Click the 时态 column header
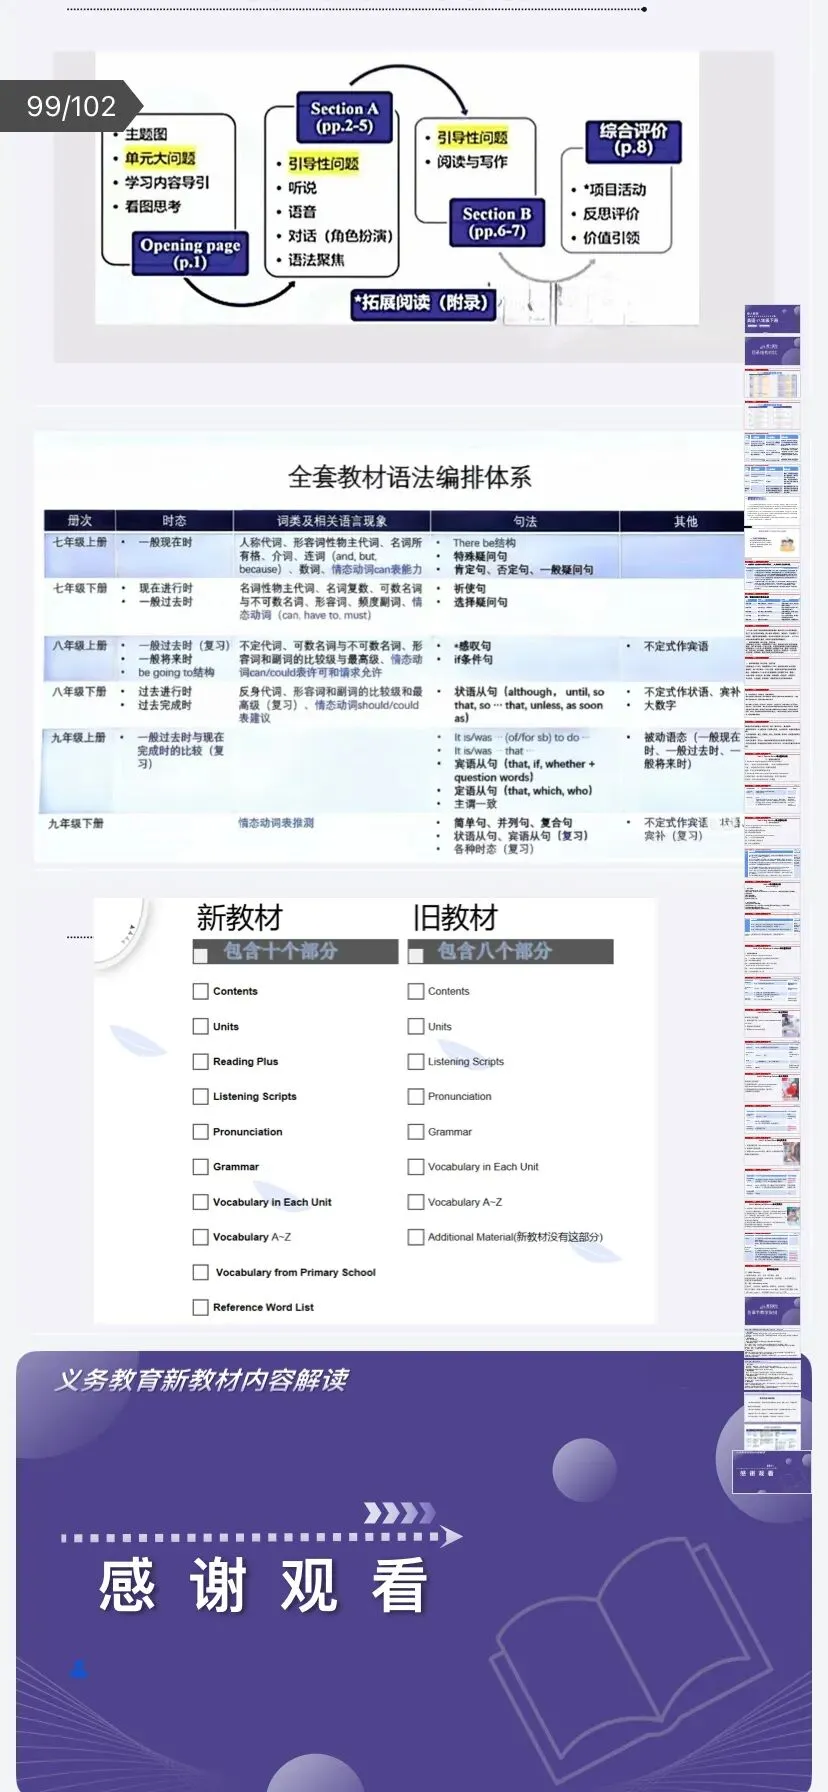This screenshot has height=1792, width=828. pyautogui.click(x=175, y=521)
